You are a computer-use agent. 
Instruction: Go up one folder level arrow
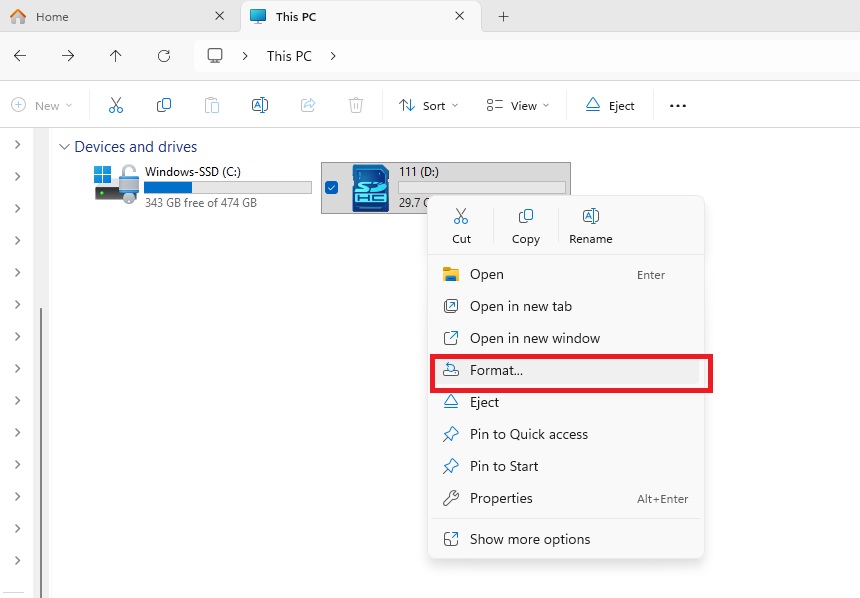point(116,56)
